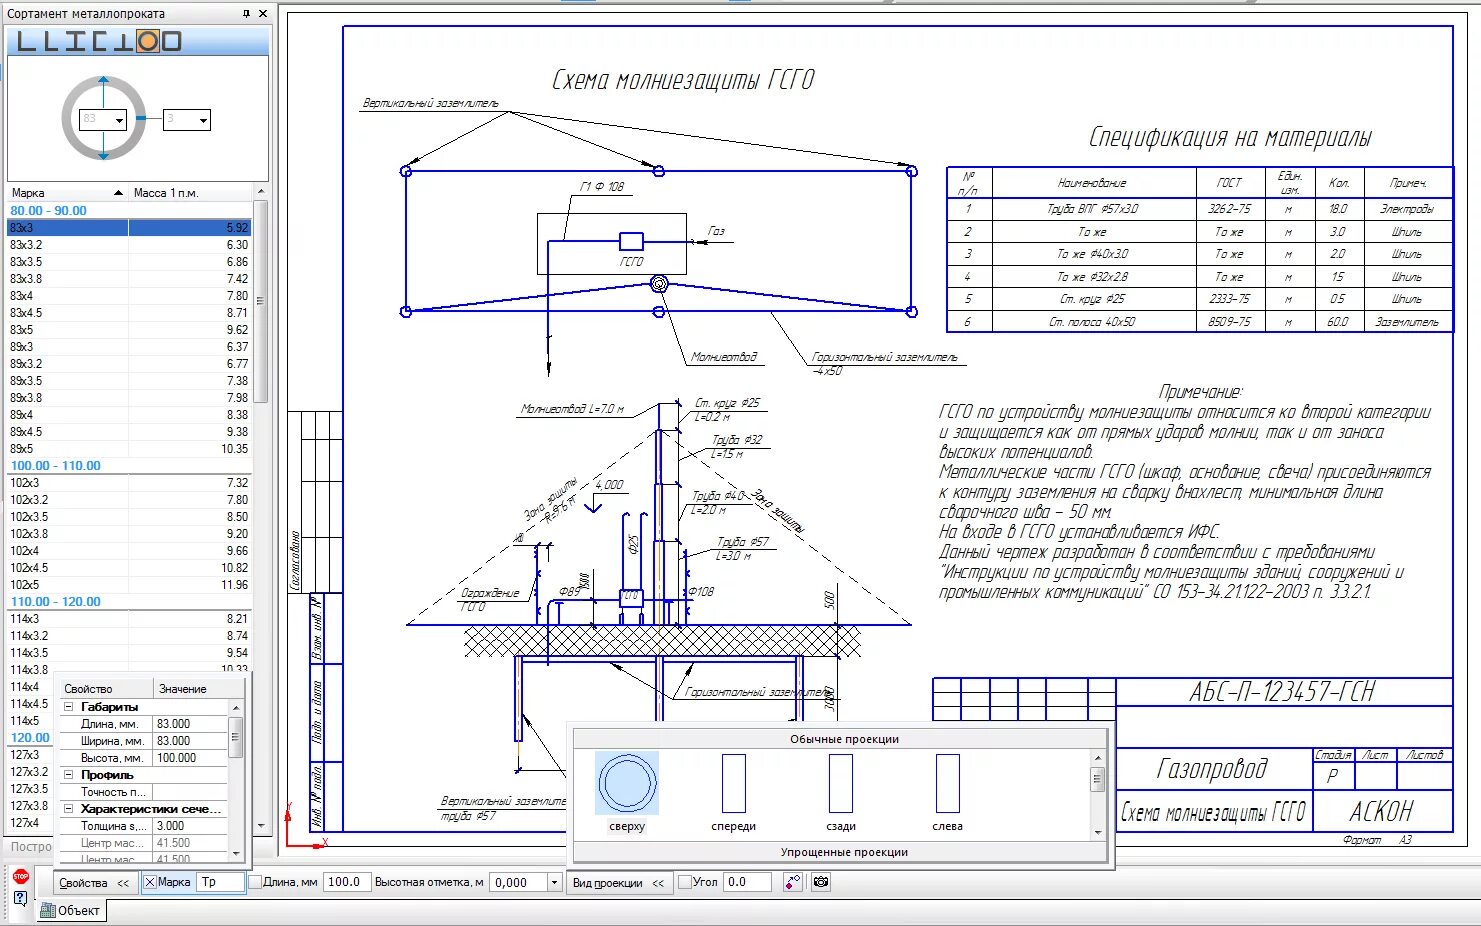Click the Значение column header

coord(198,689)
